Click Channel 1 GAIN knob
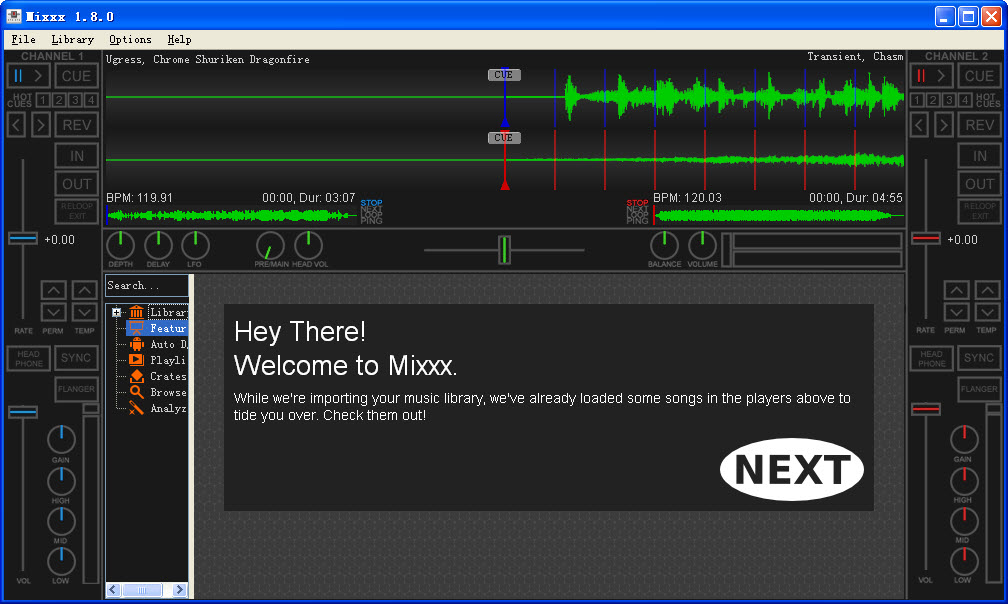This screenshot has width=1008, height=604. [61, 440]
